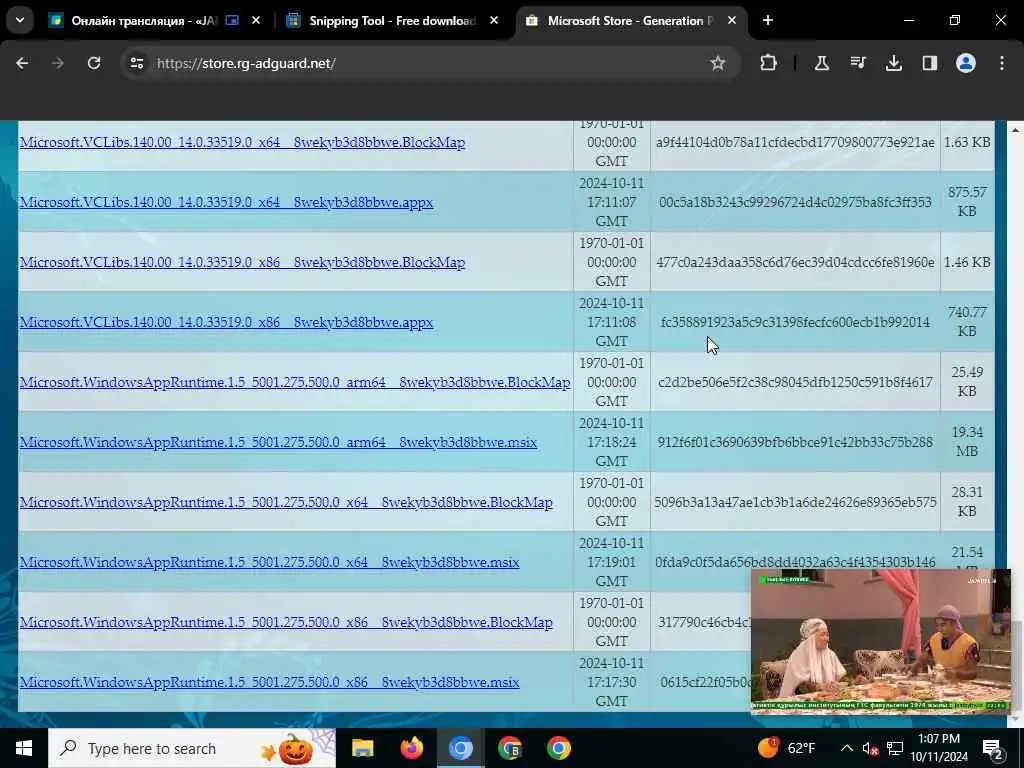The image size is (1024, 768).
Task: Open Google Chrome taskbar icon
Action: pyautogui.click(x=559, y=748)
